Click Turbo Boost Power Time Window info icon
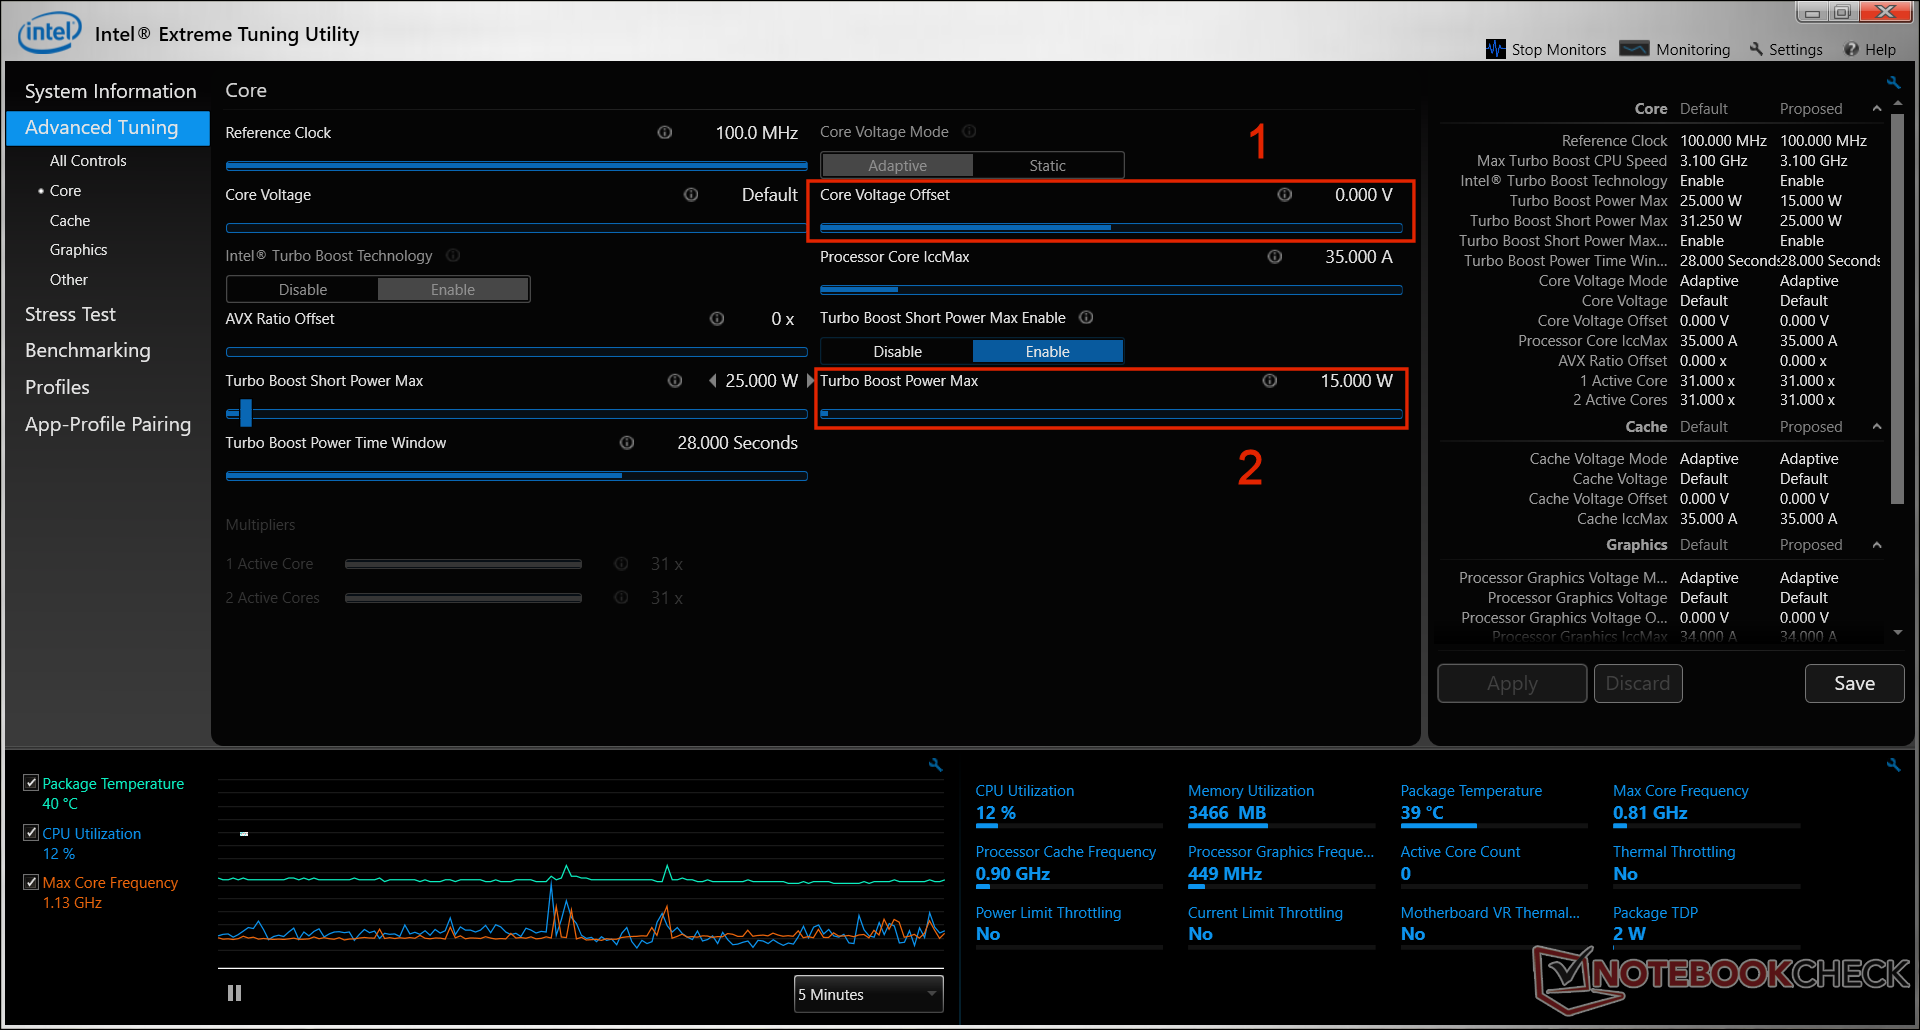Image resolution: width=1920 pixels, height=1030 pixels. 626,442
